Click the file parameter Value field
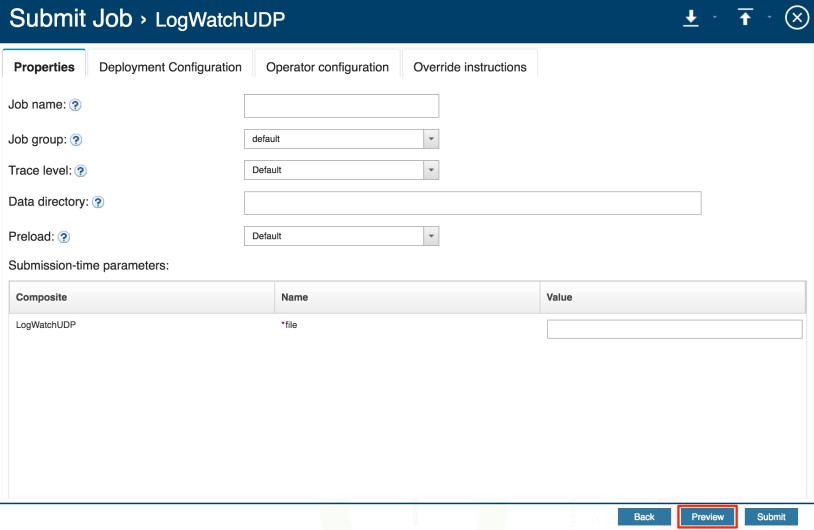The width and height of the screenshot is (814, 530). (674, 329)
